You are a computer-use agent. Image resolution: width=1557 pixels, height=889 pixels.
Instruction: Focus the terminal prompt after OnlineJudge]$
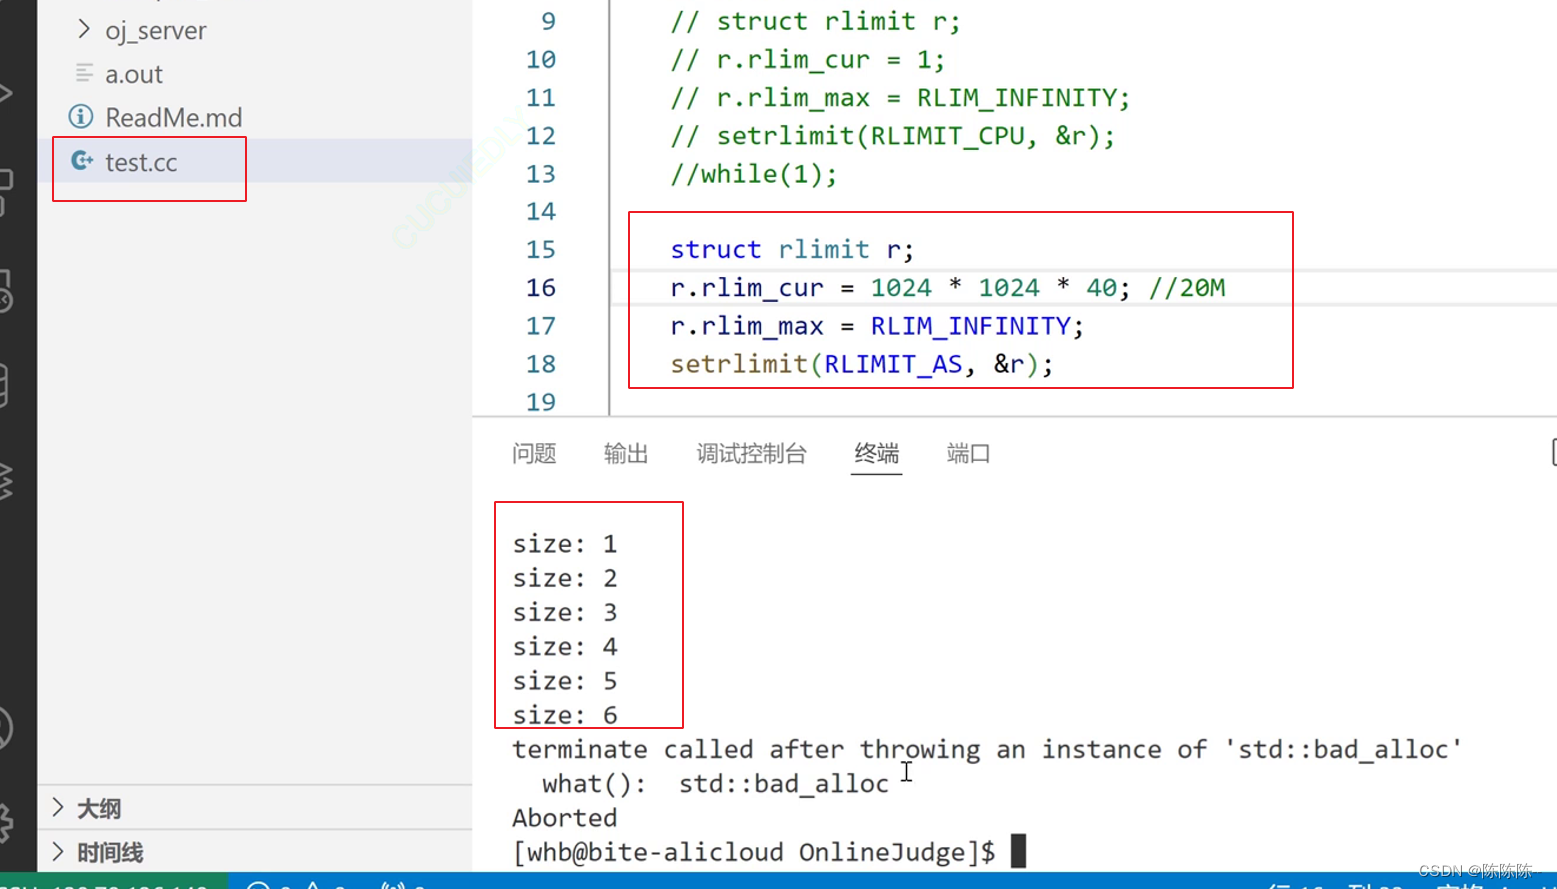point(1018,851)
